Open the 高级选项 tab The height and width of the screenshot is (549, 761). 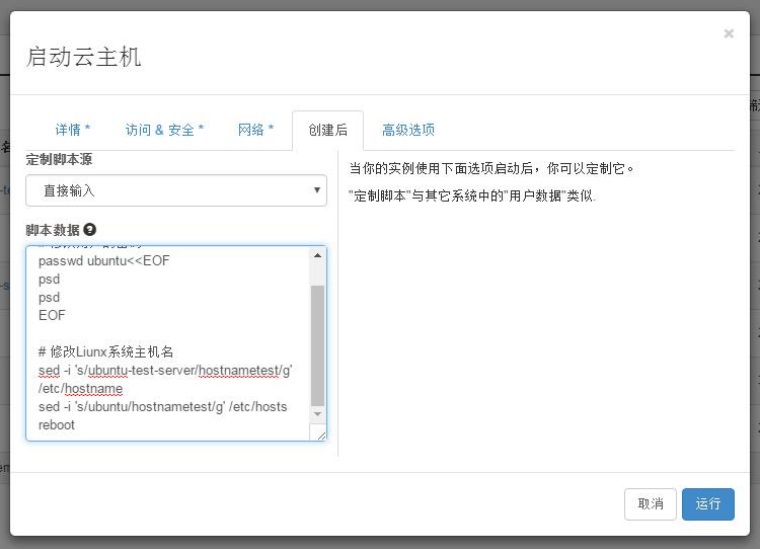(408, 130)
